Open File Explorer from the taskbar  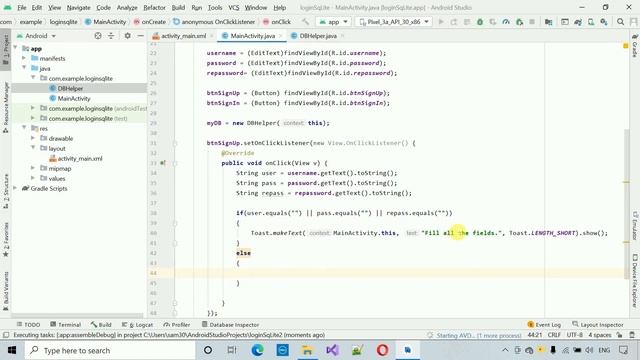[307, 350]
